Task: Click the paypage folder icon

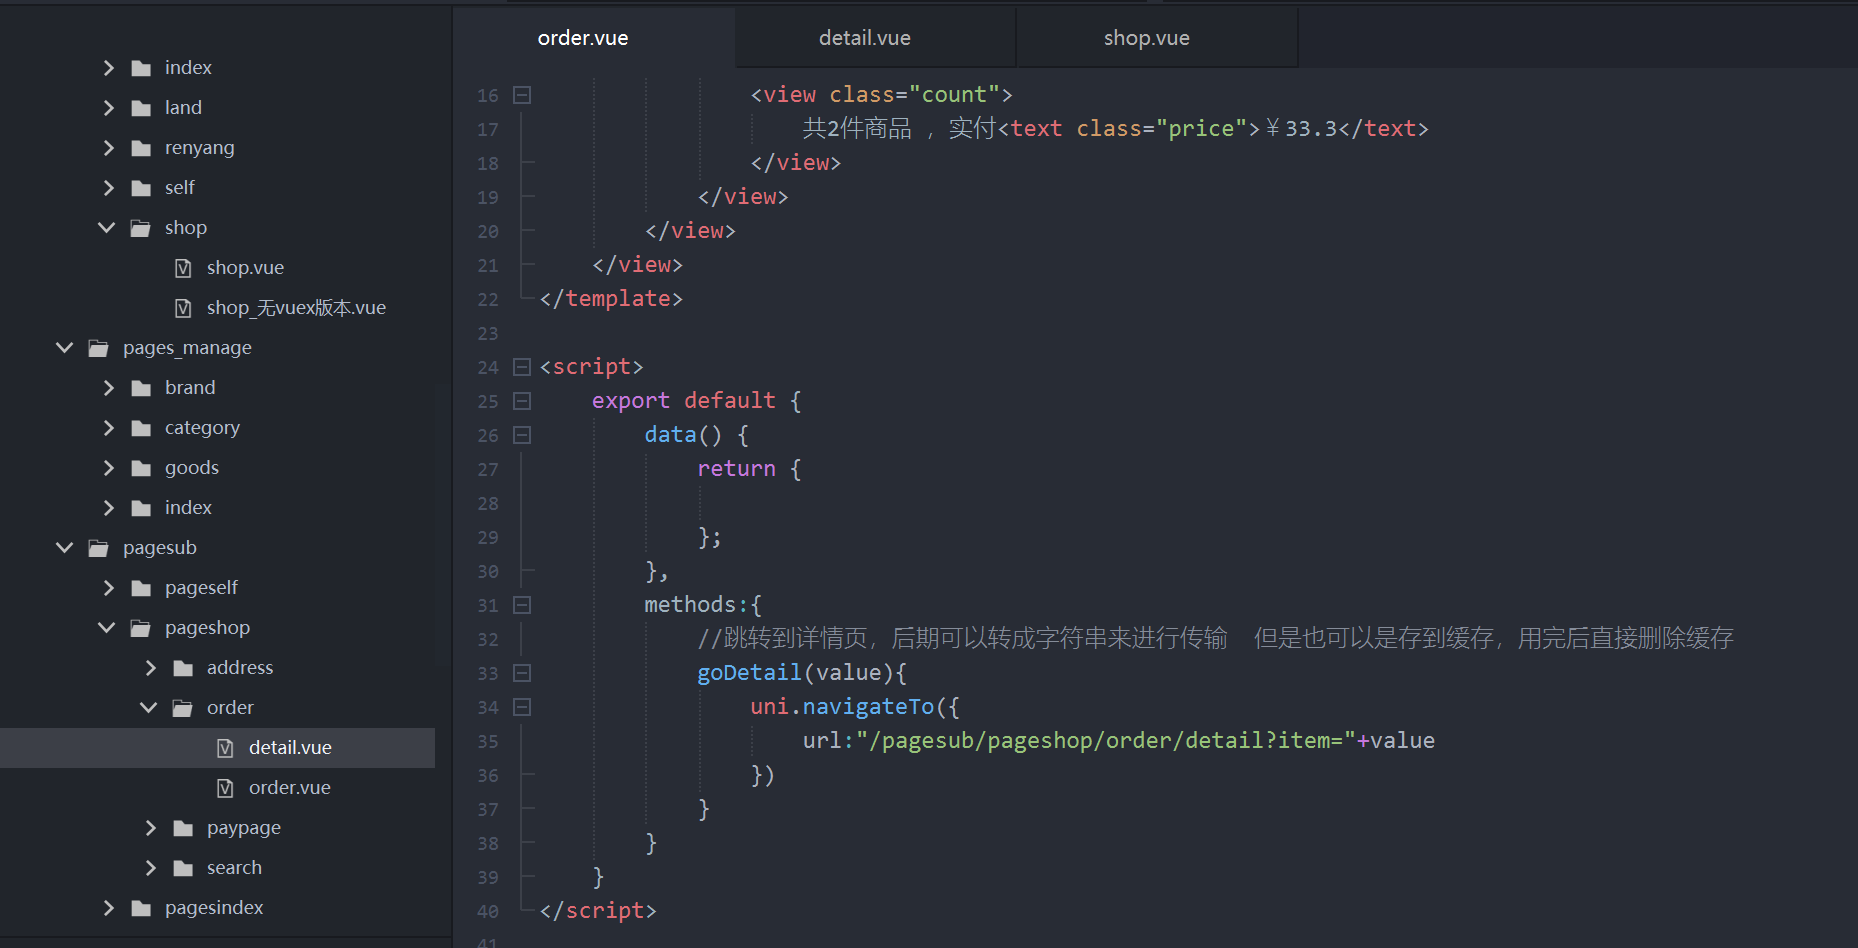Action: (x=183, y=828)
